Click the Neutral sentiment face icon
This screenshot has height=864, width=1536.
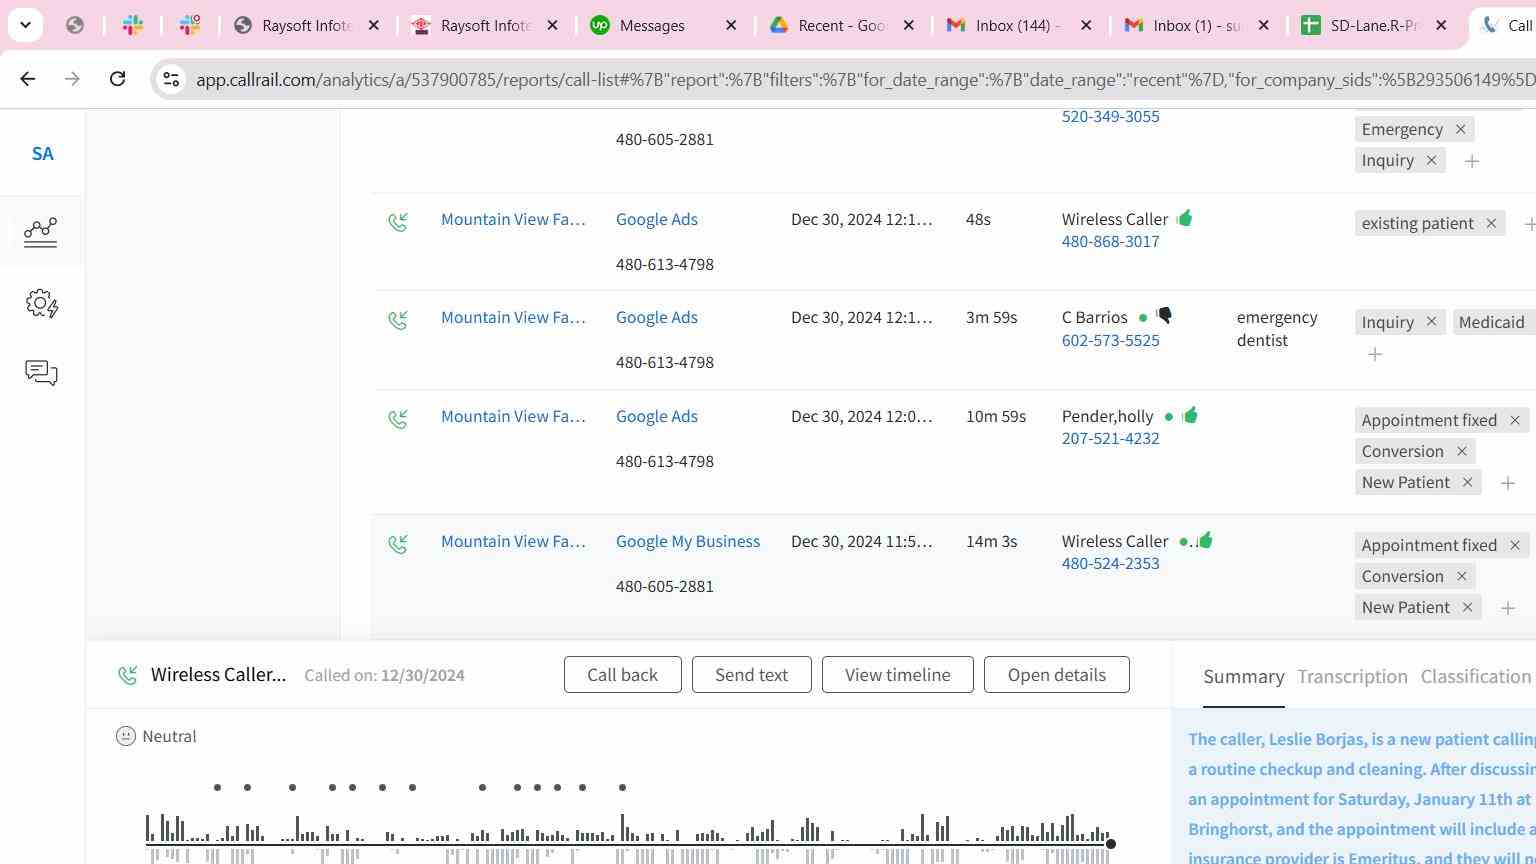[x=126, y=736]
